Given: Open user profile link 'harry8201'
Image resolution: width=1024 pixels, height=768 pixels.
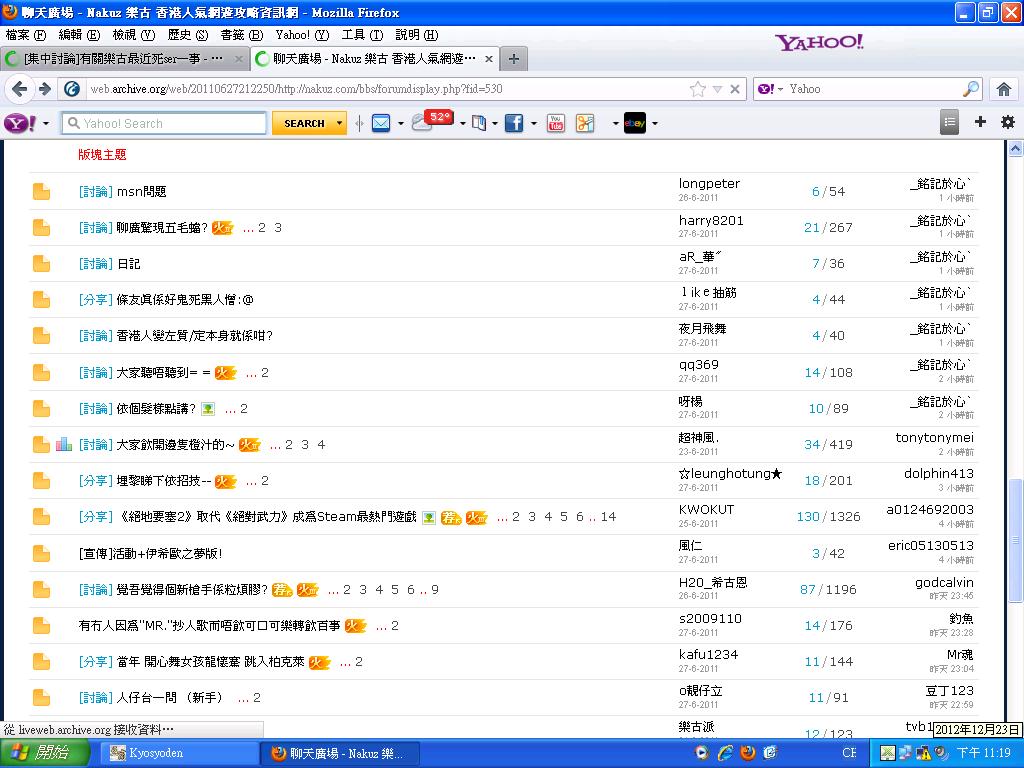Looking at the screenshot, I should click(x=711, y=220).
